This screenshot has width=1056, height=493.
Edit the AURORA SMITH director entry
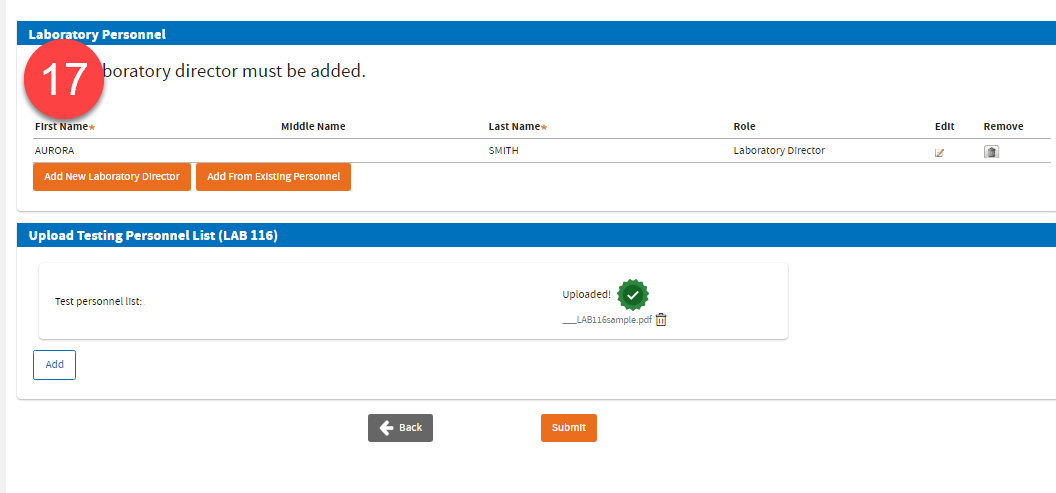point(939,153)
